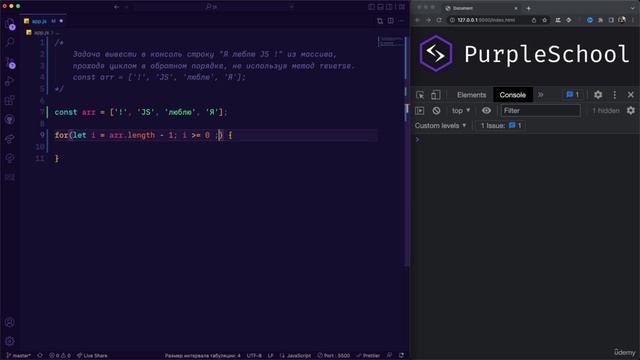Open the browser Extensions puzzle icon

click(x=600, y=20)
